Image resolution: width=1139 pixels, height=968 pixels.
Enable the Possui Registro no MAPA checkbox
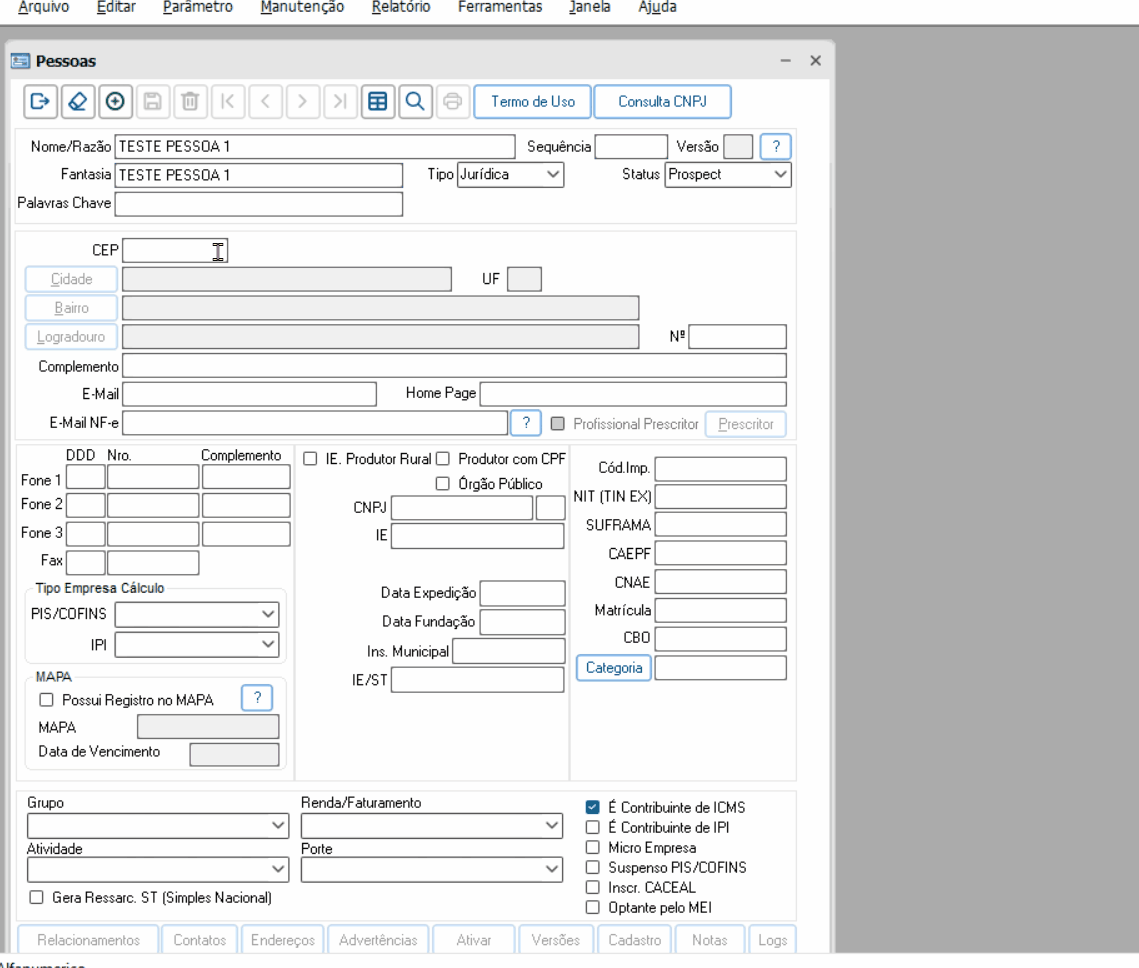pos(46,700)
